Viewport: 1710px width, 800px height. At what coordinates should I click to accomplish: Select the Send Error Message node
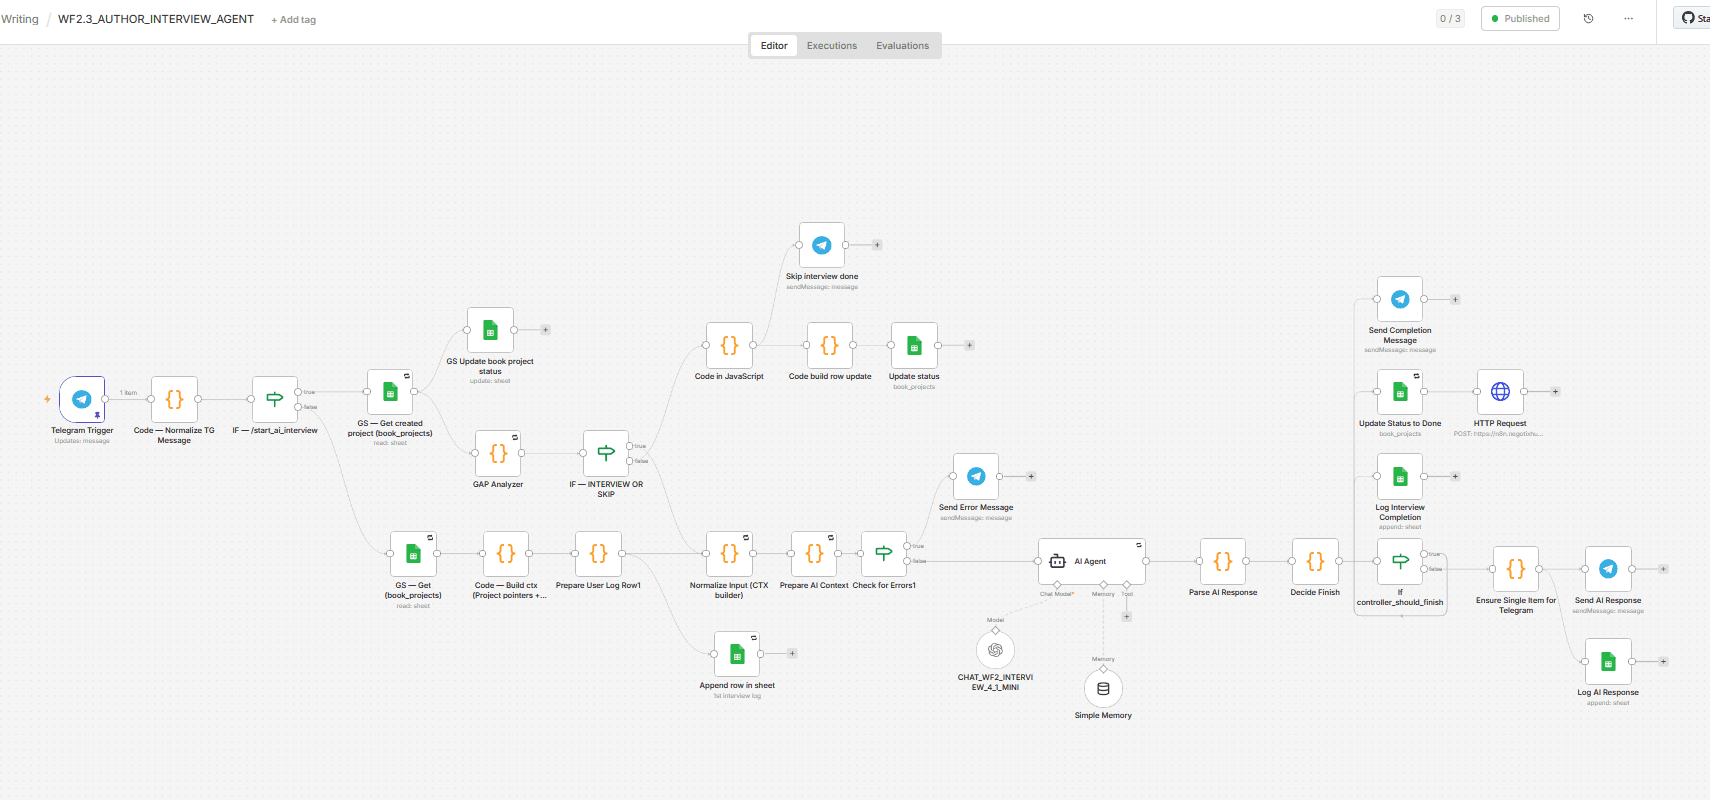[x=976, y=477]
